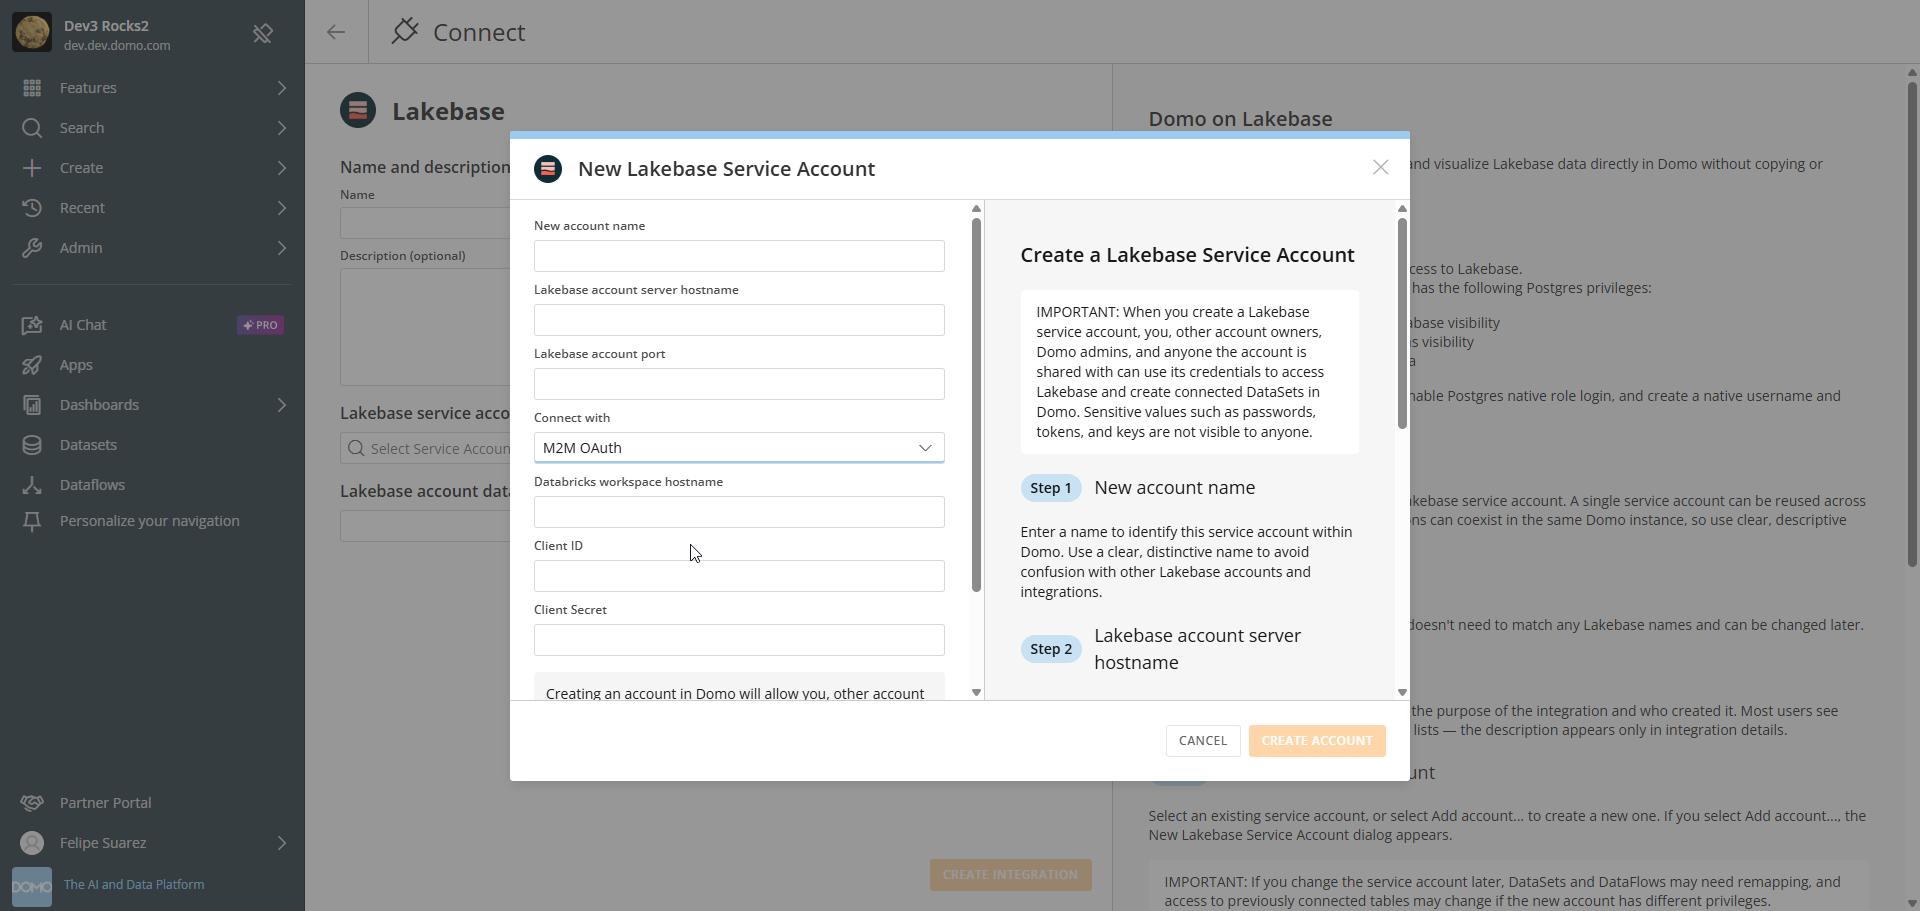This screenshot has width=1920, height=911.
Task: Close the New Lakebase Service Account dialog
Action: click(1380, 167)
